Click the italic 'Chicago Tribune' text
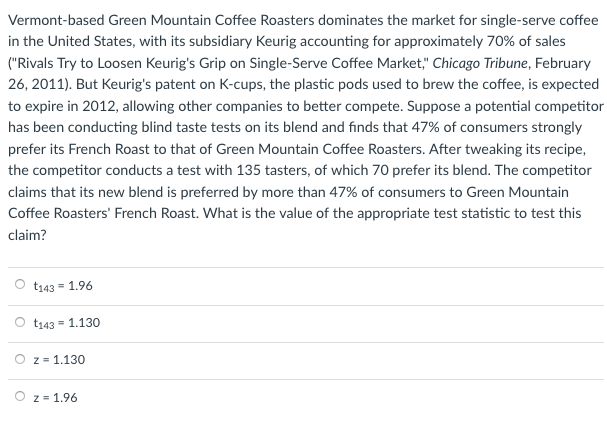 click(480, 63)
